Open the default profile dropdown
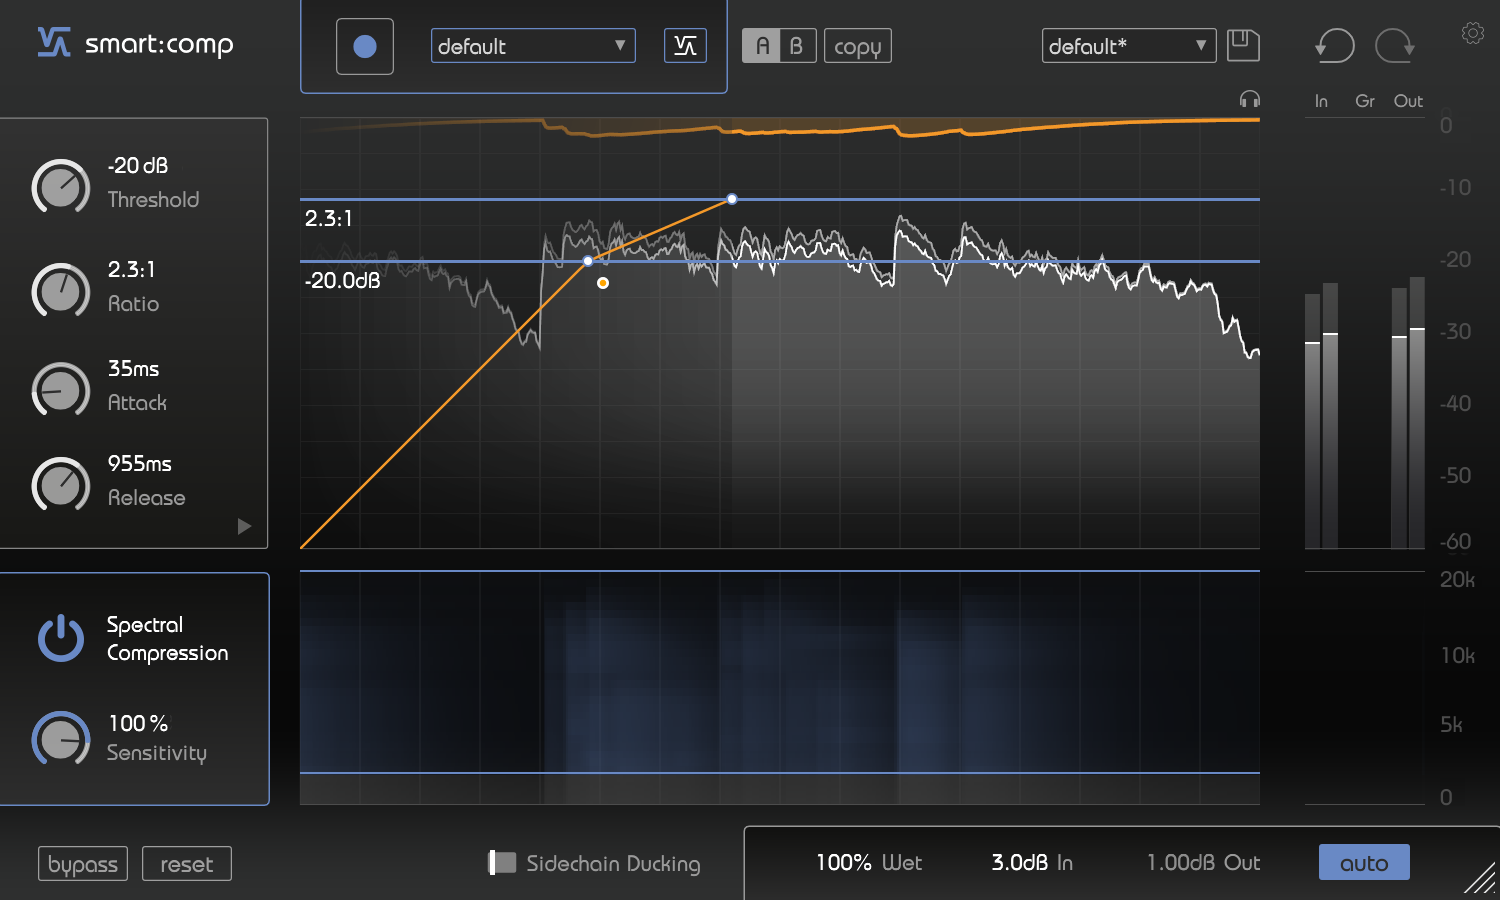This screenshot has width=1500, height=900. click(x=532, y=46)
